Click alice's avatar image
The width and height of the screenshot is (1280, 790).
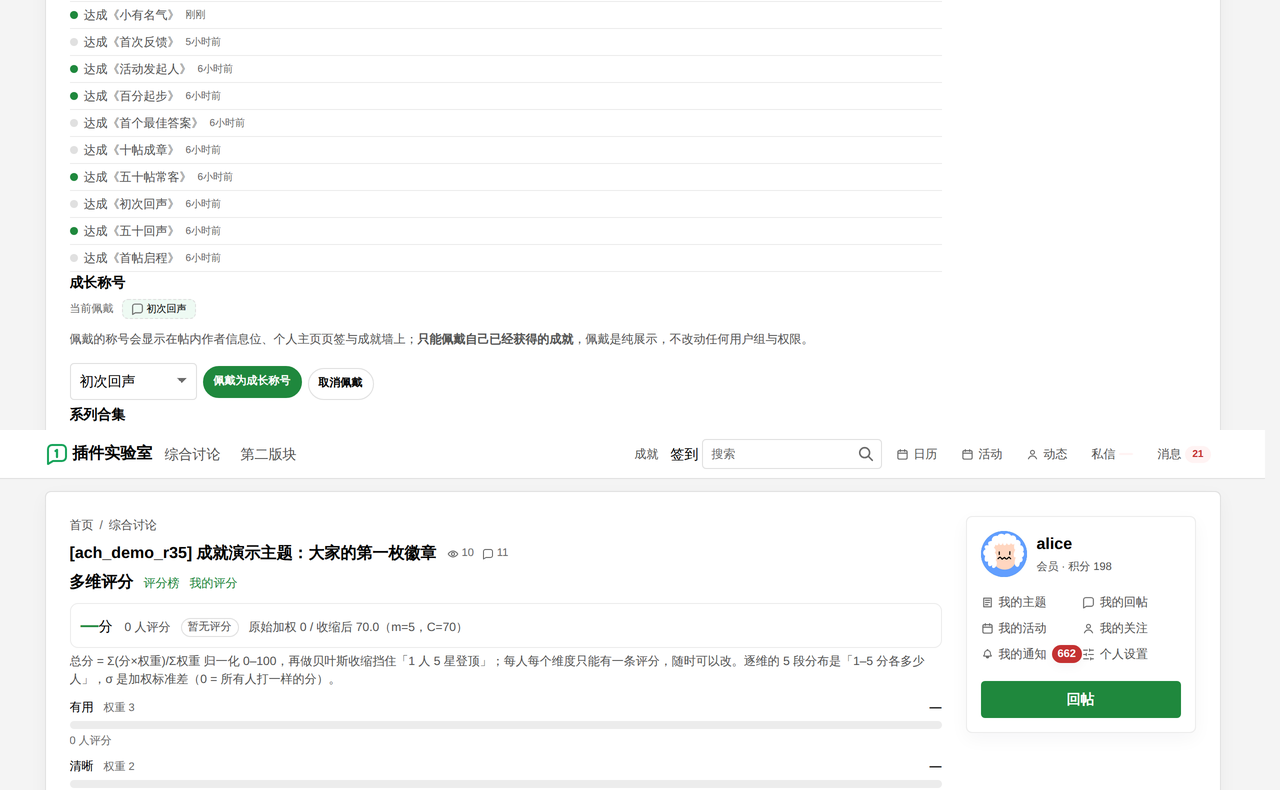click(x=1004, y=554)
